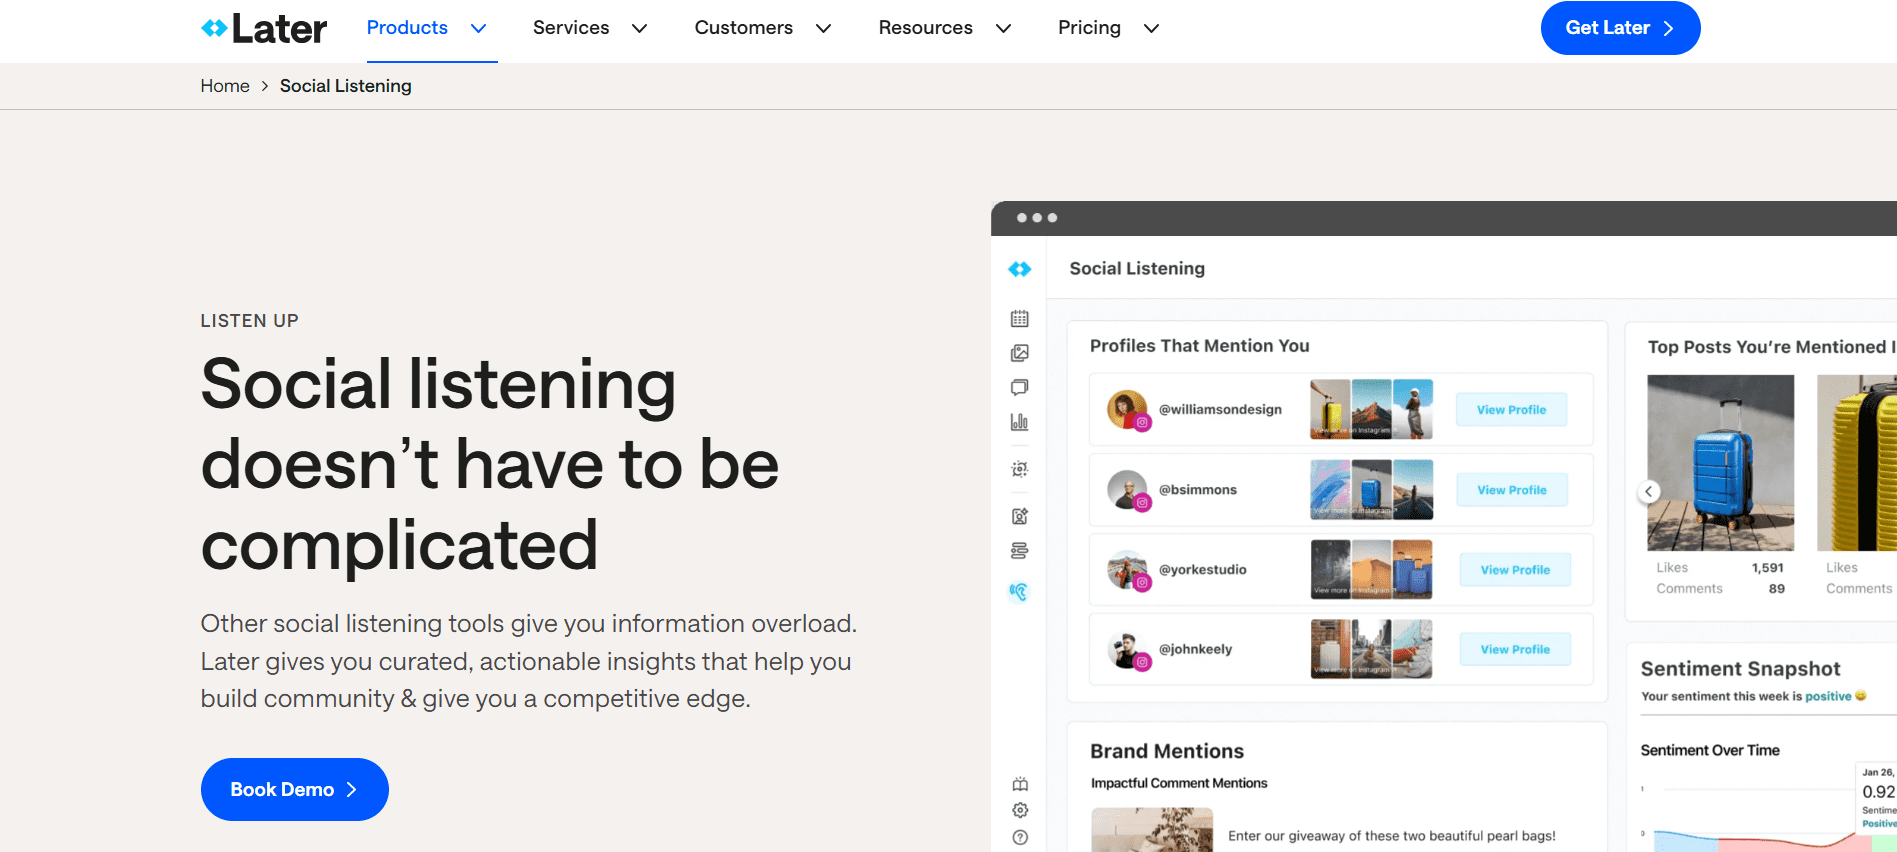Click the likes count 1,591
The width and height of the screenshot is (1897, 852).
[x=1767, y=567]
